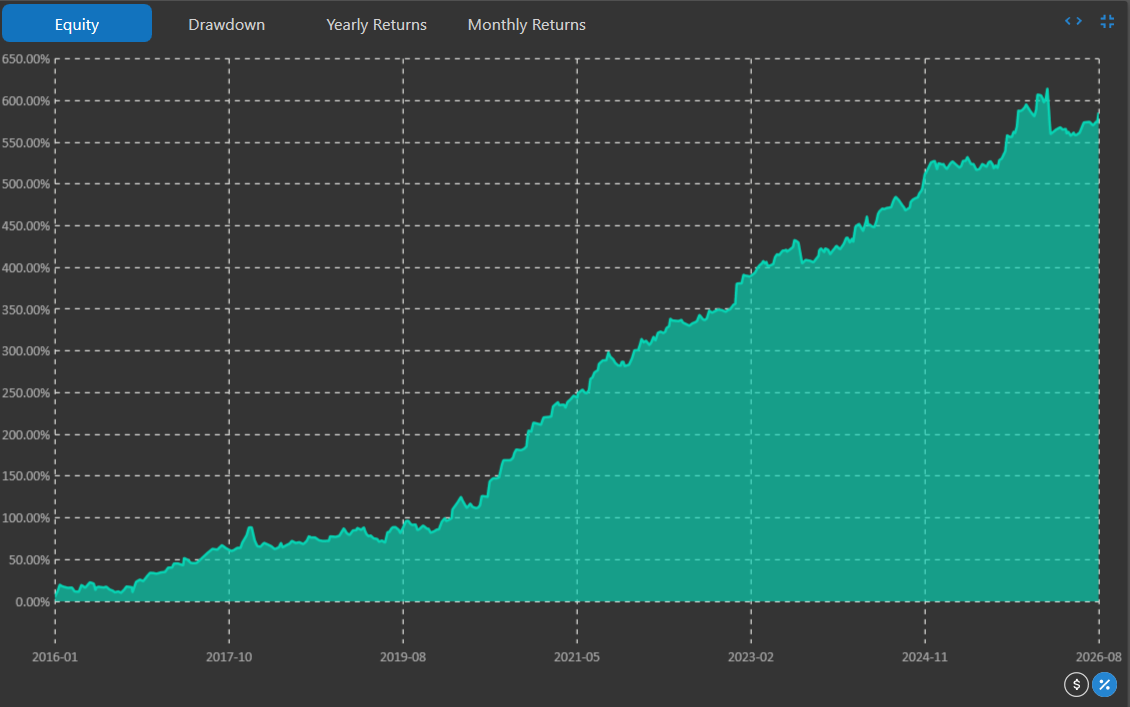1130x707 pixels.
Task: Open the Monthly Returns tab
Action: [526, 25]
